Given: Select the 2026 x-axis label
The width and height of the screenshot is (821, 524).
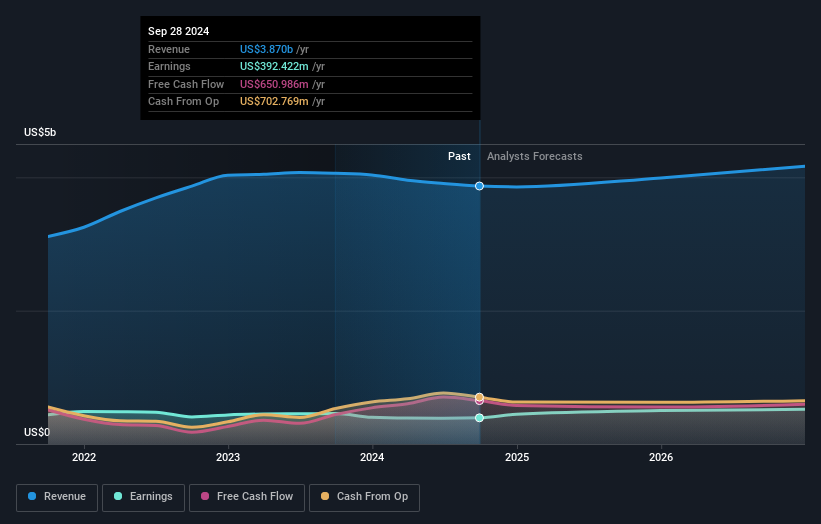Looking at the screenshot, I should pyautogui.click(x=661, y=457).
